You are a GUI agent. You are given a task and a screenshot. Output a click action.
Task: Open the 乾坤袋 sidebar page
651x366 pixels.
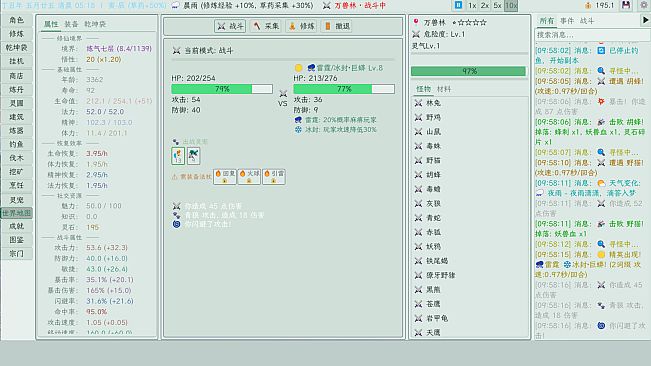pyautogui.click(x=17, y=48)
